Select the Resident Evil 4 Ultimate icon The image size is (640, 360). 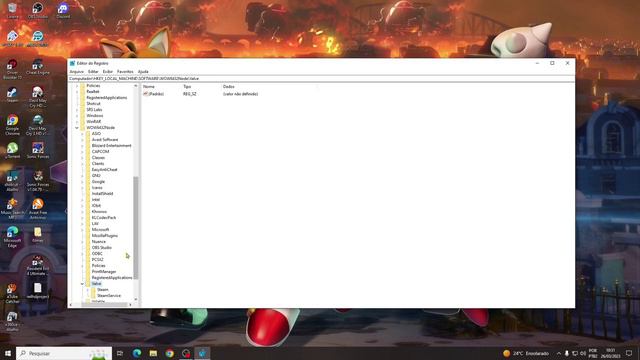38,265
